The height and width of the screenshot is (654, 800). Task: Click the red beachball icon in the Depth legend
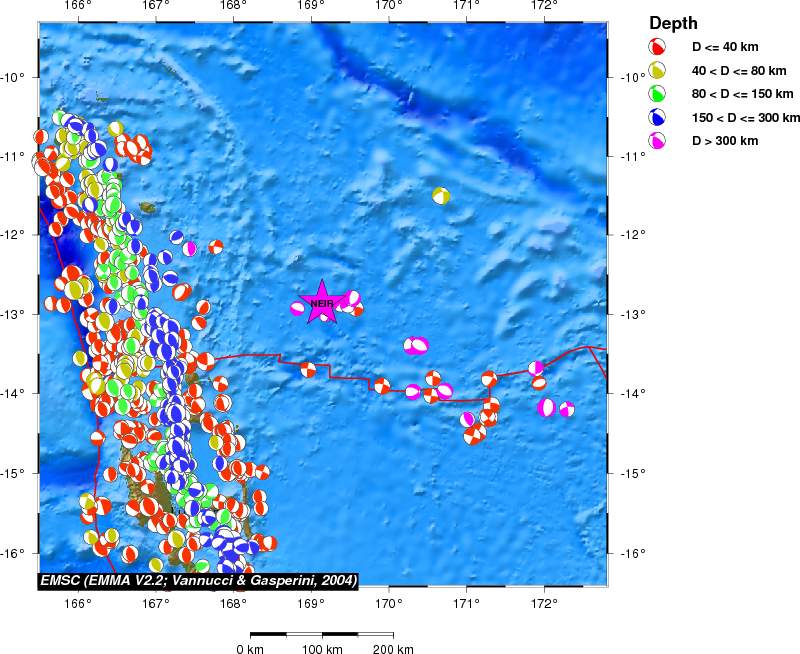(x=657, y=47)
